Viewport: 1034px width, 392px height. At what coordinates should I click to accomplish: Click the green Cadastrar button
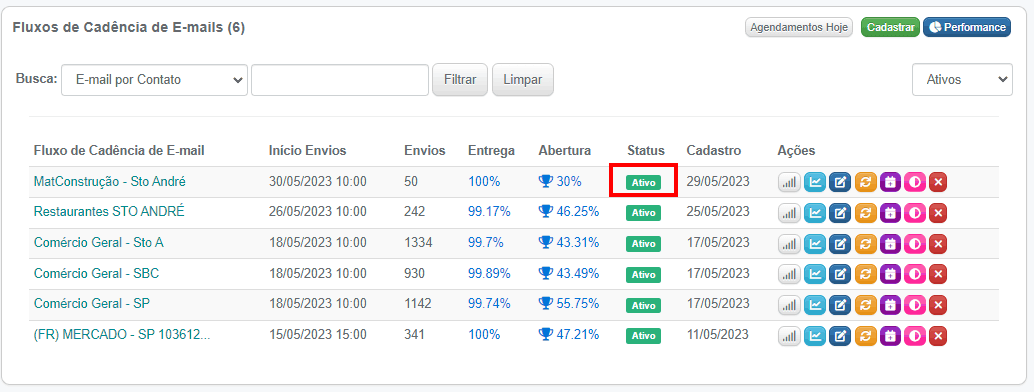coord(890,27)
